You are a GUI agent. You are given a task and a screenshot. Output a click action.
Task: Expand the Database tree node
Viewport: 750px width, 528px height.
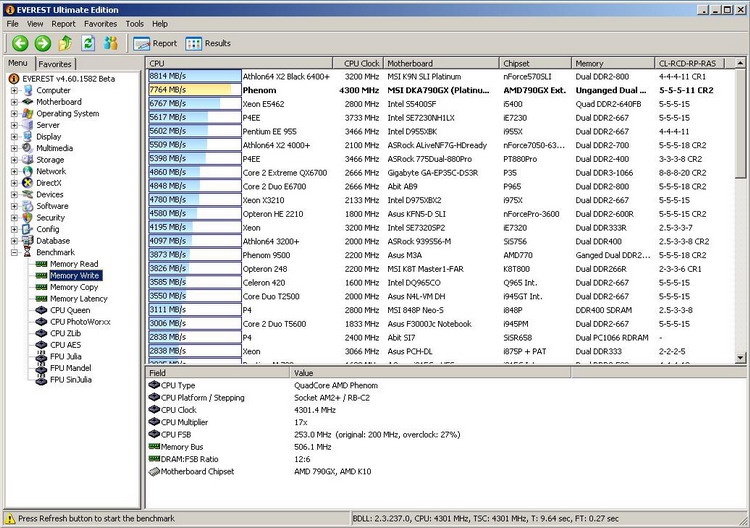(x=14, y=241)
